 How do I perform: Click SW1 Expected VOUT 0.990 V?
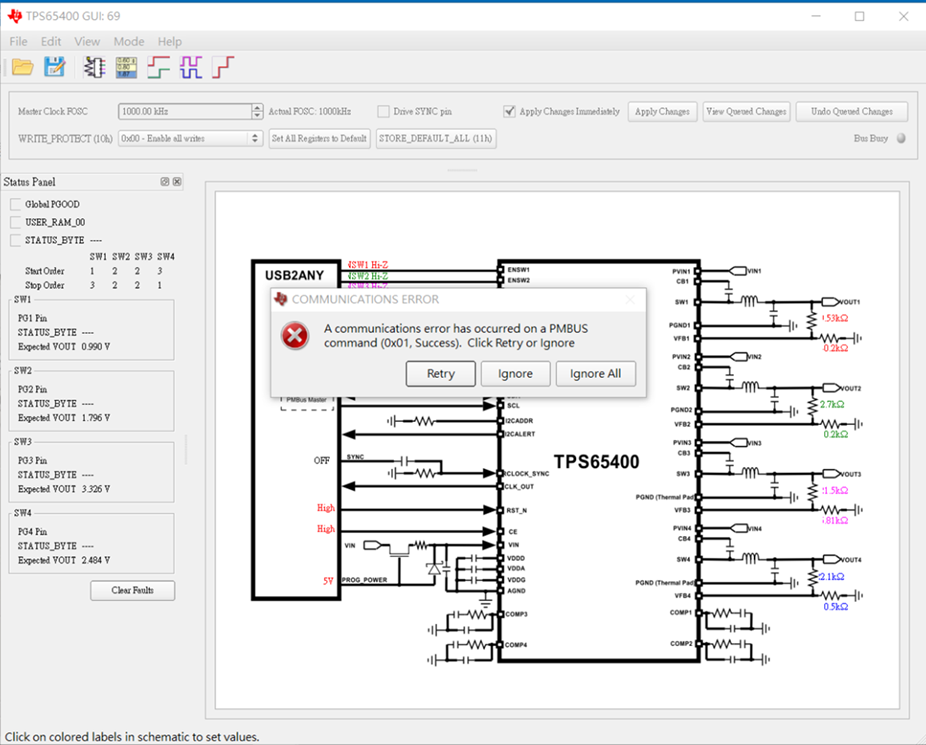pyautogui.click(x=64, y=347)
